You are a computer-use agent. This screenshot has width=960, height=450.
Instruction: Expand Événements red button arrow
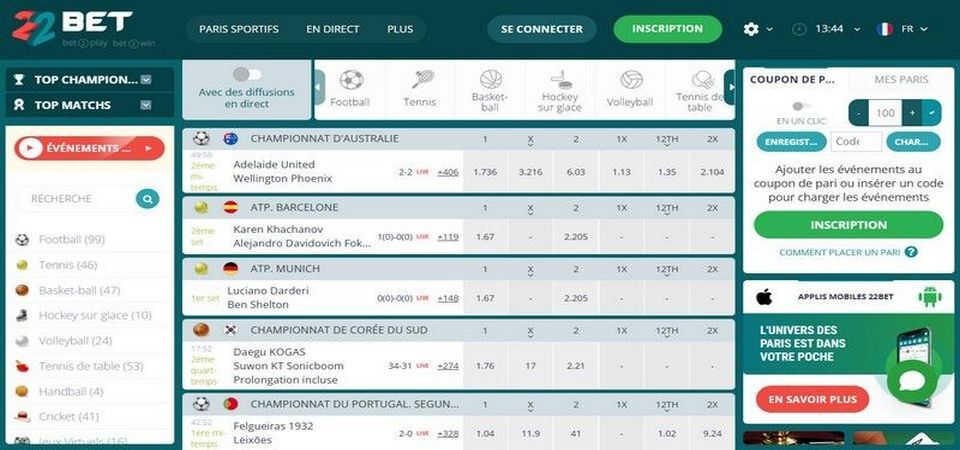[148, 148]
